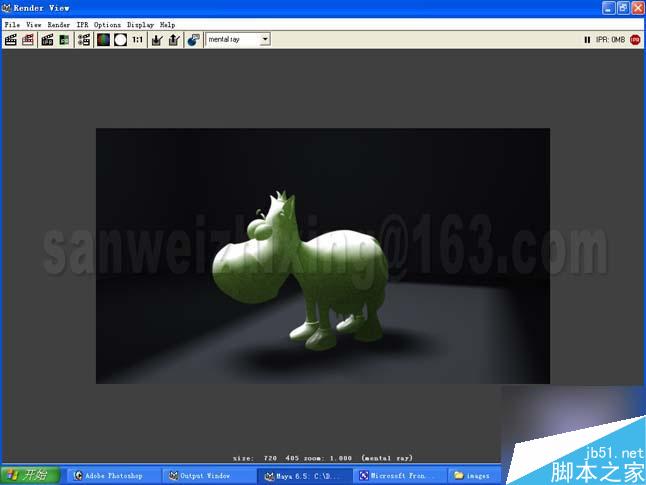Viewport: 646px width, 485px height.
Task: Restore down the Render View window
Action: tap(623, 8)
